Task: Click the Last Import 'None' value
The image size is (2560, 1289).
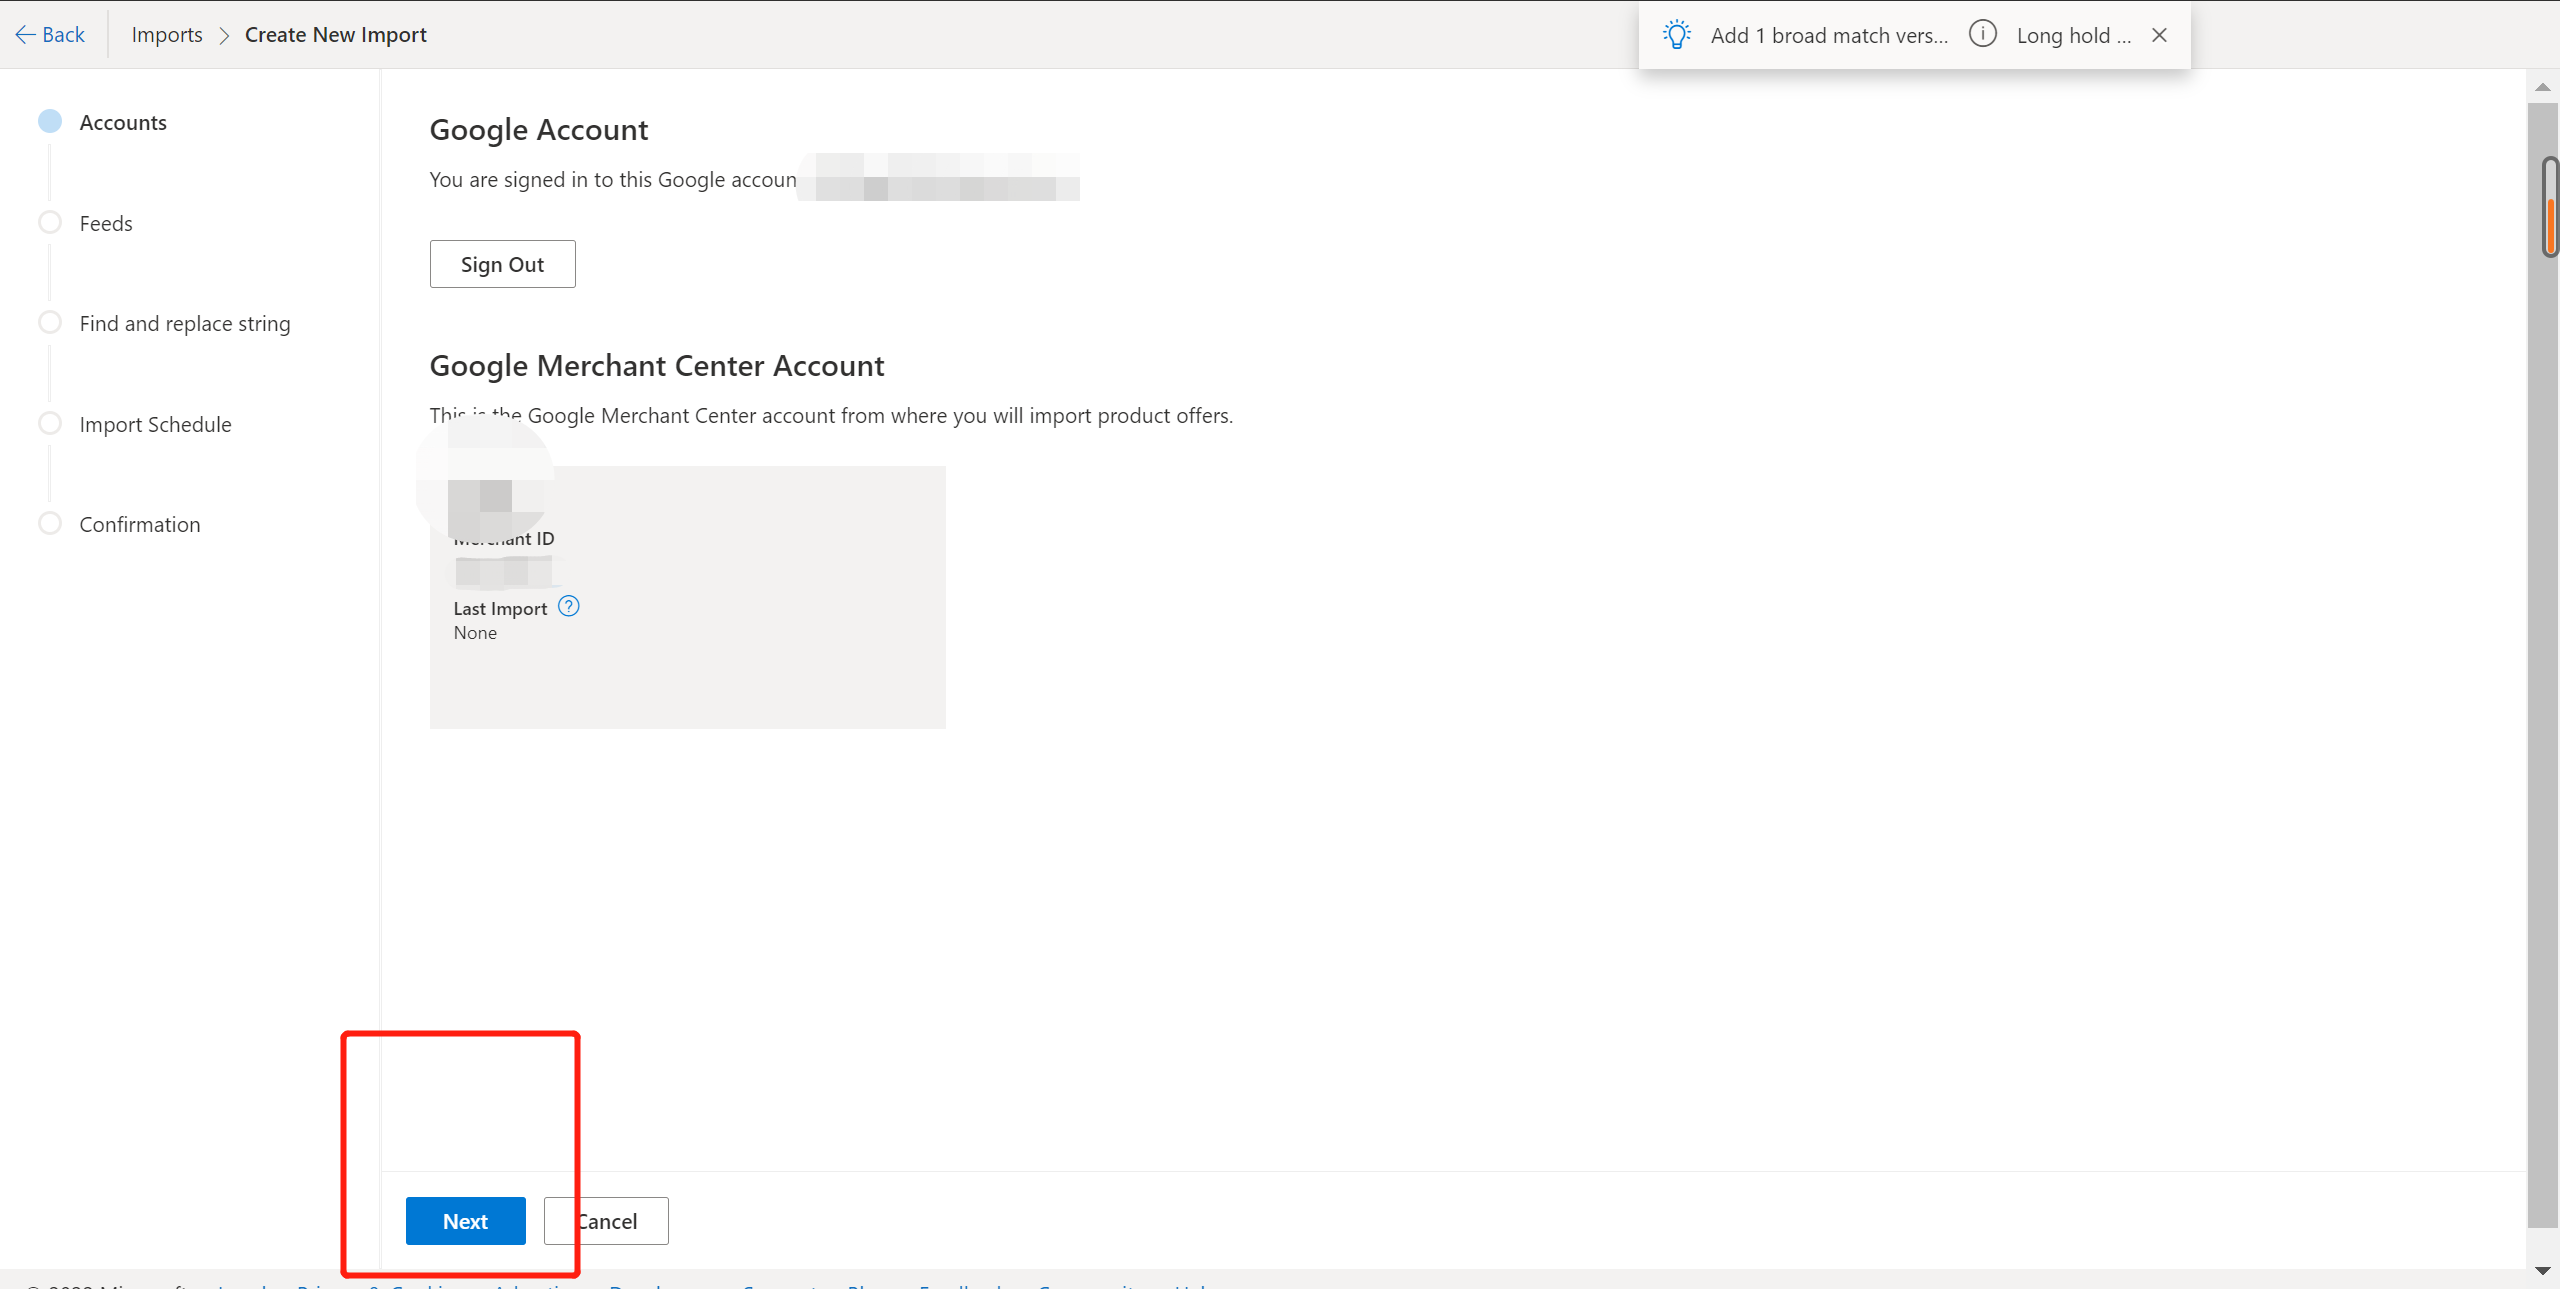Action: pos(475,633)
